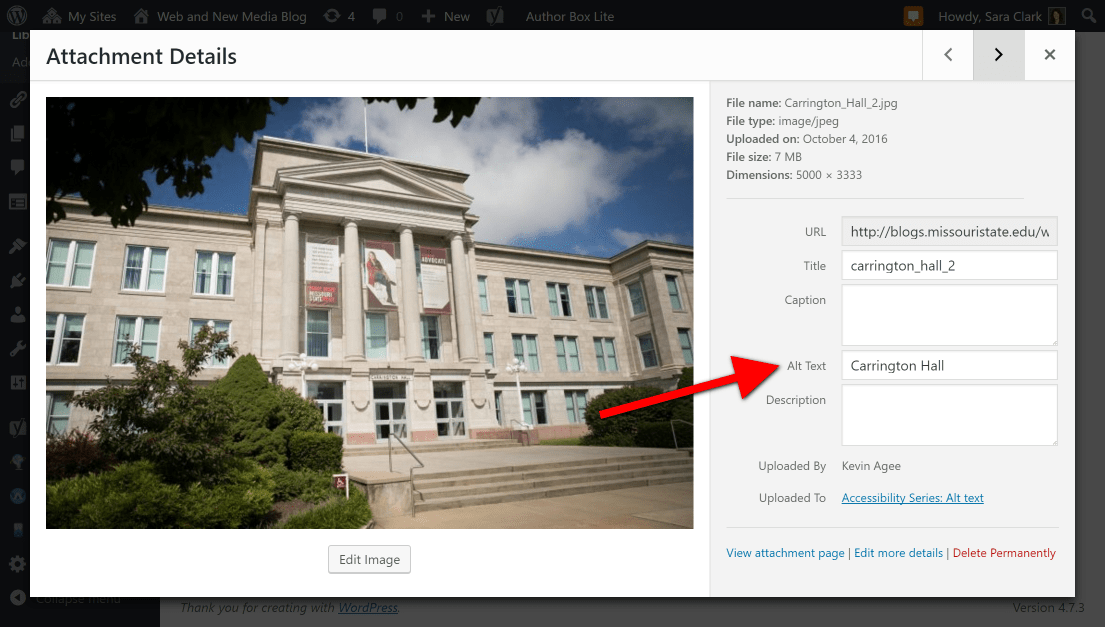This screenshot has height=627, width=1105.
Task: Open the WordPress logo menu
Action: click(x=17, y=15)
